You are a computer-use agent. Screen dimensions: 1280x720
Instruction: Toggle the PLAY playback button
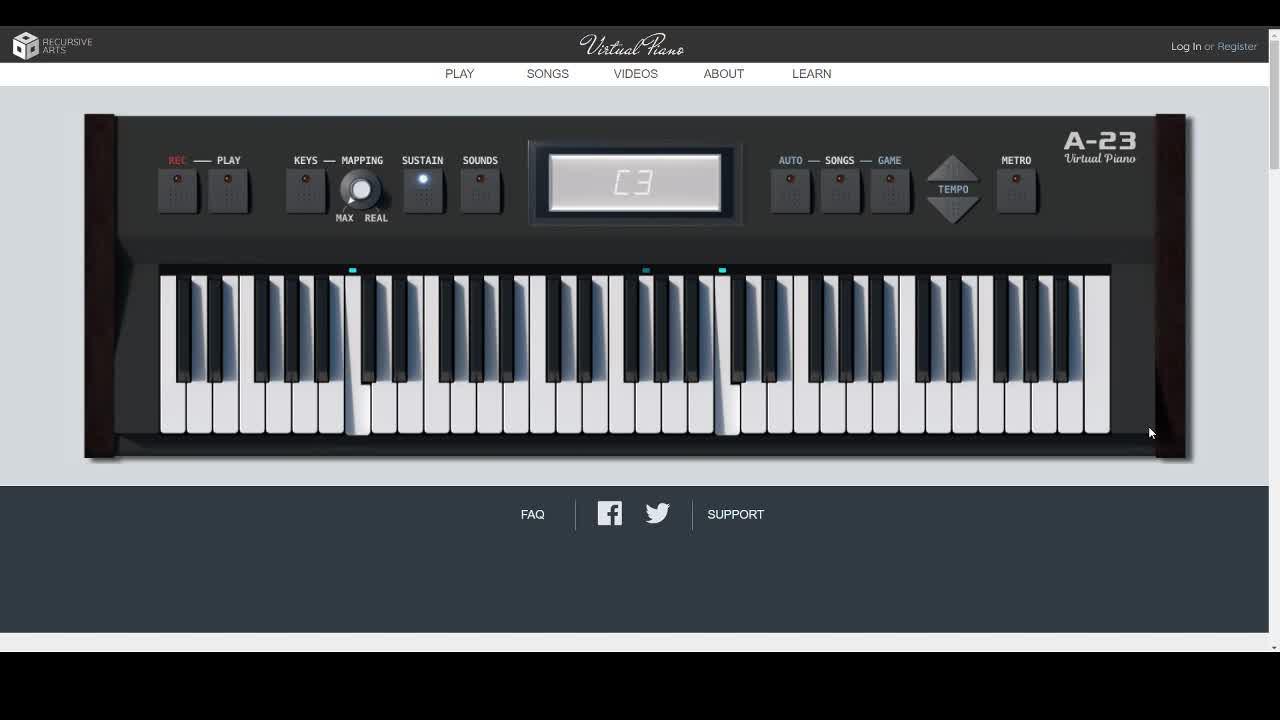pyautogui.click(x=228, y=190)
